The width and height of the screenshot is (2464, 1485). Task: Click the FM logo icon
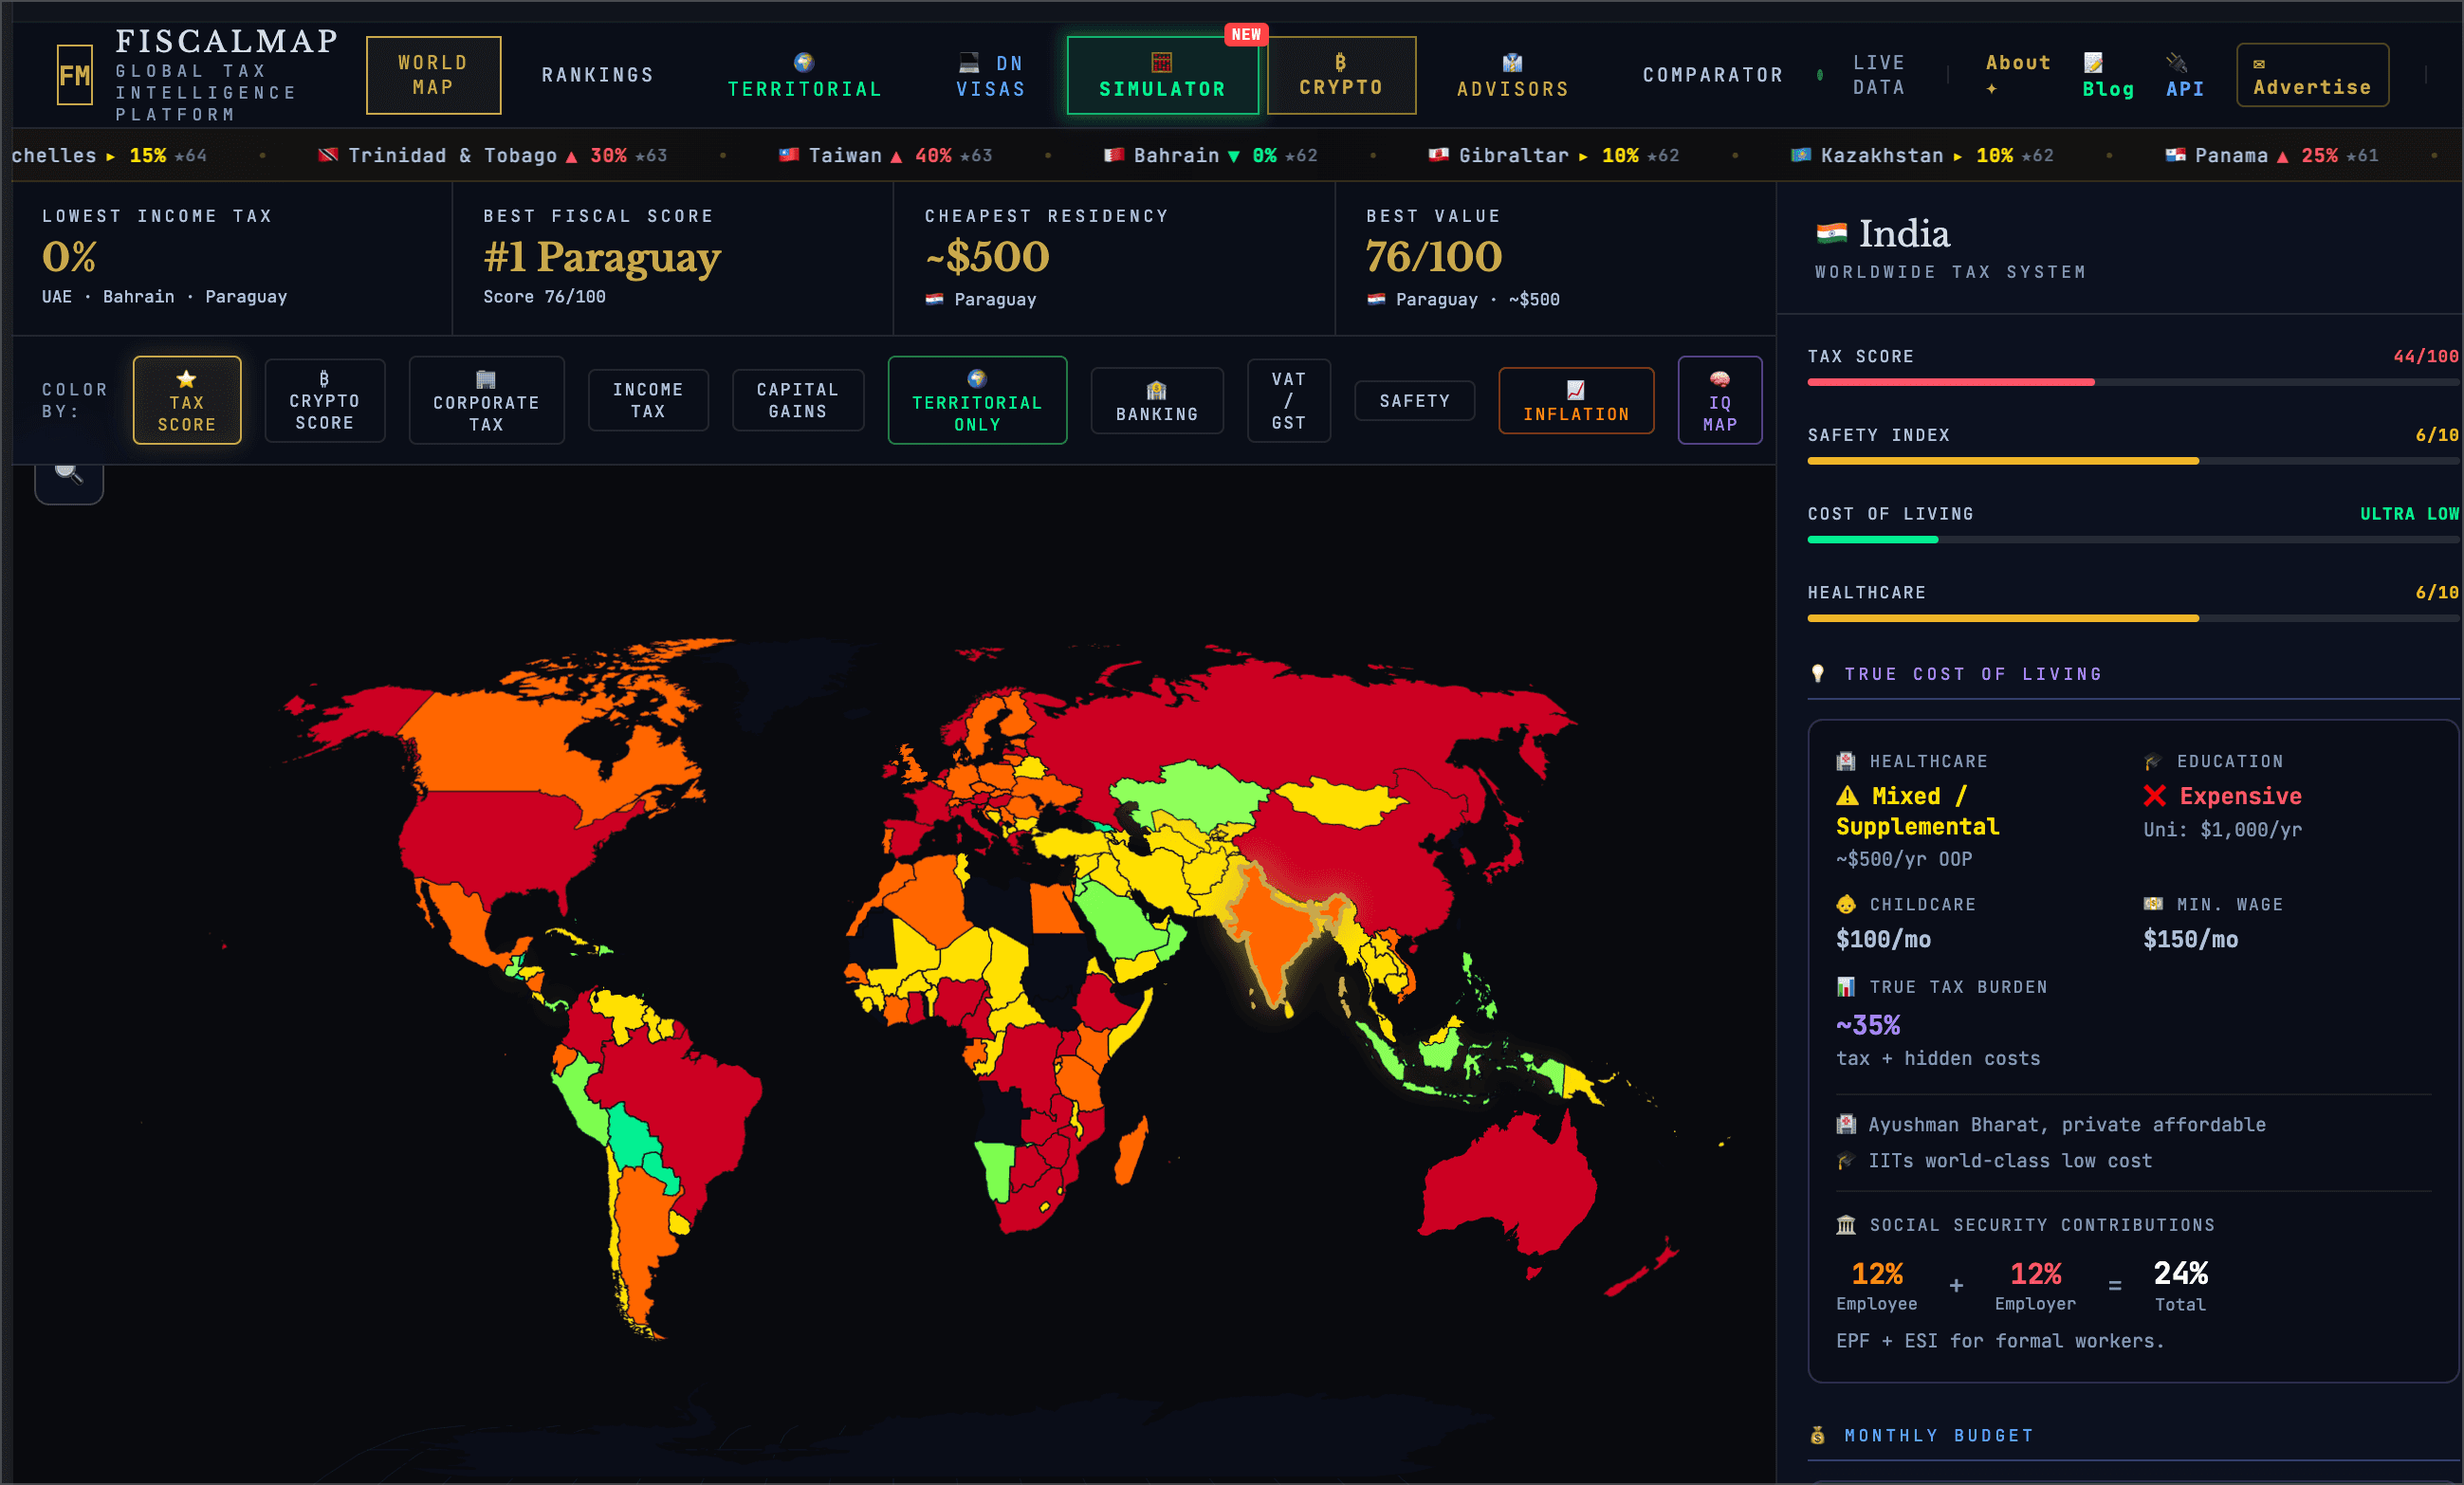point(75,75)
